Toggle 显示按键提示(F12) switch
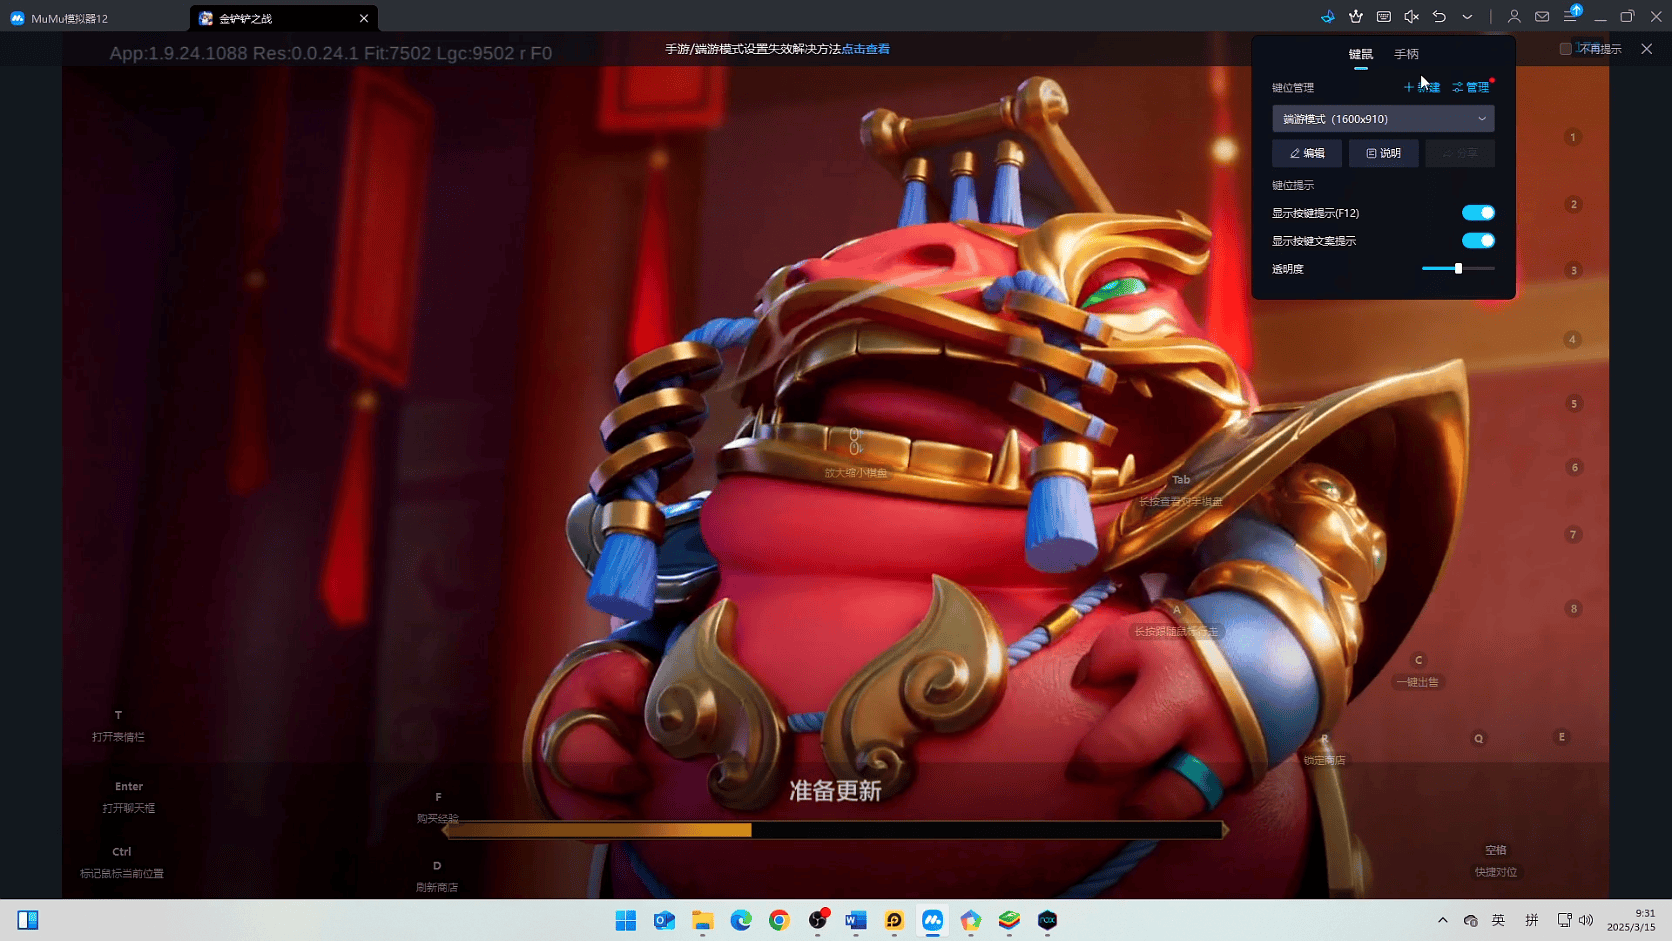The image size is (1672, 941). pos(1478,213)
